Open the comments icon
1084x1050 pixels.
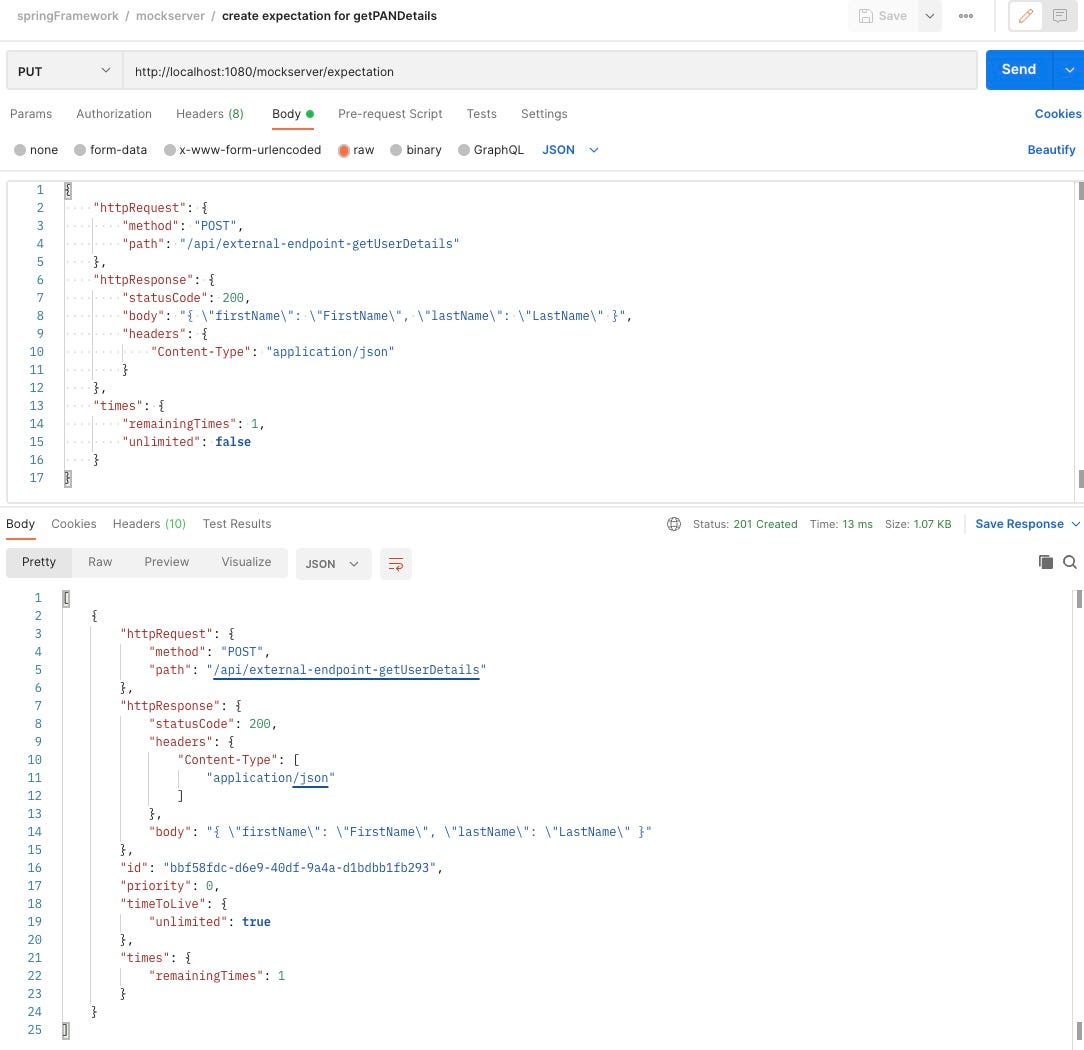click(x=1059, y=16)
